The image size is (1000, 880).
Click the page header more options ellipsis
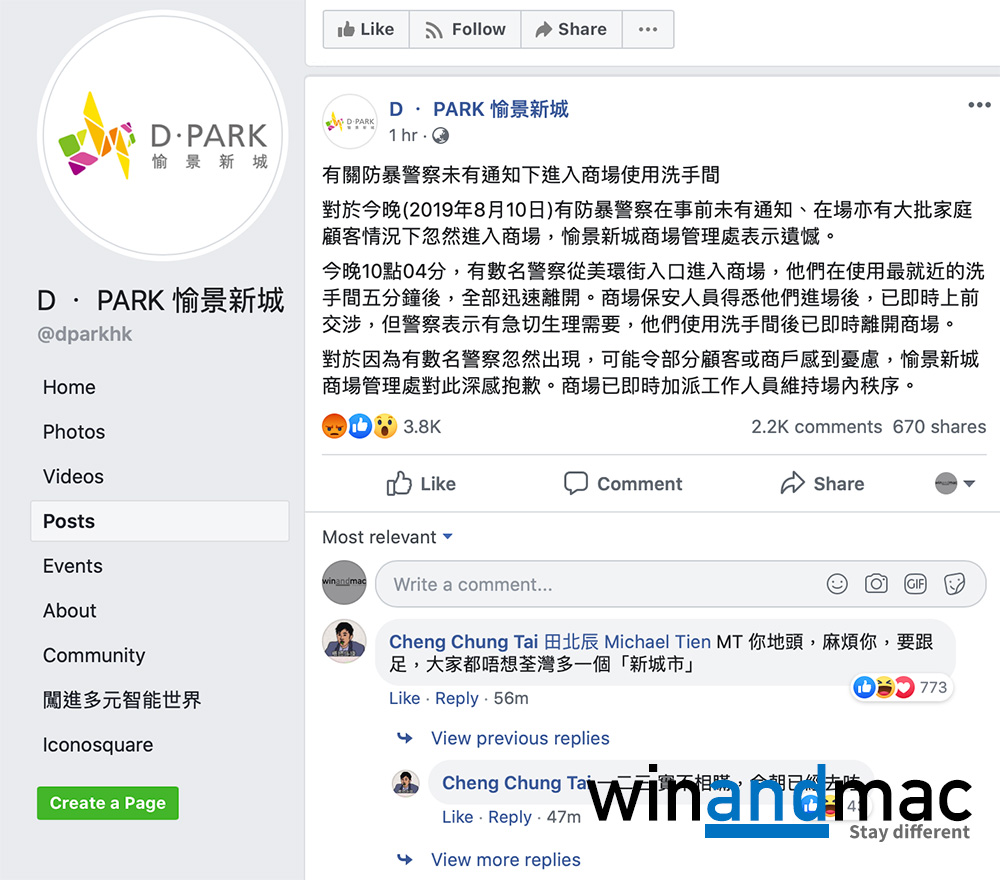click(x=648, y=29)
